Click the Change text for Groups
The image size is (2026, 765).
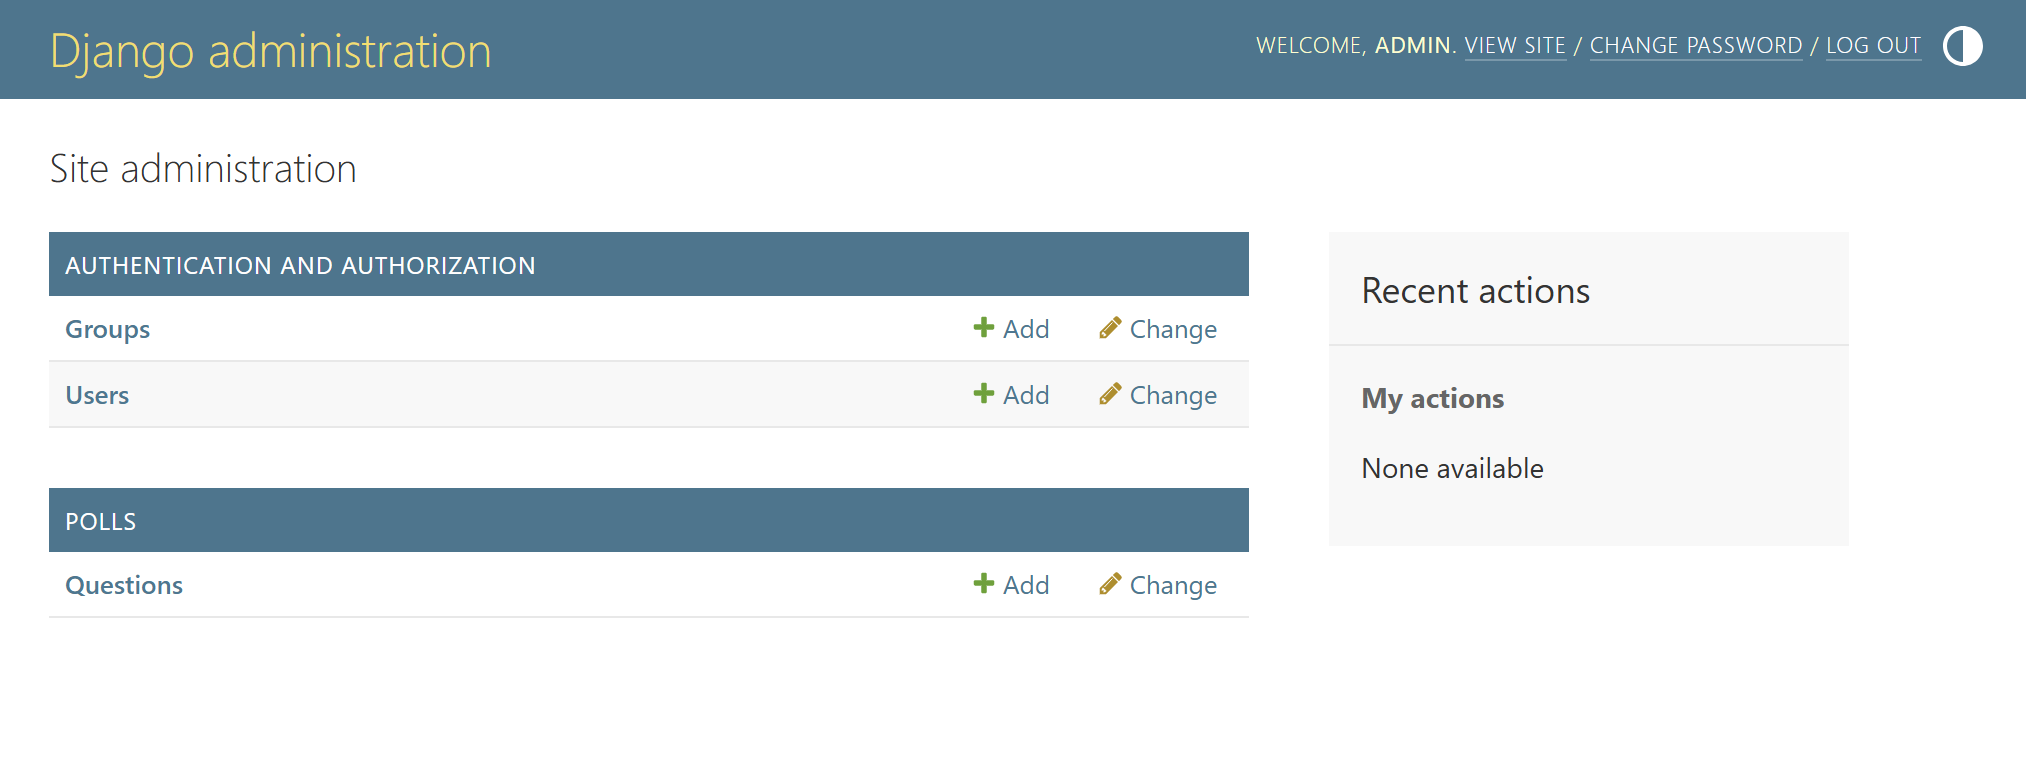1173,330
